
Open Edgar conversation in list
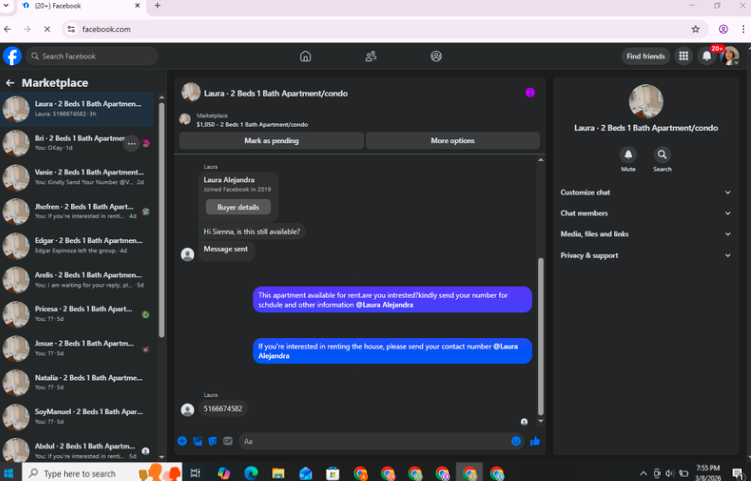tap(78, 246)
